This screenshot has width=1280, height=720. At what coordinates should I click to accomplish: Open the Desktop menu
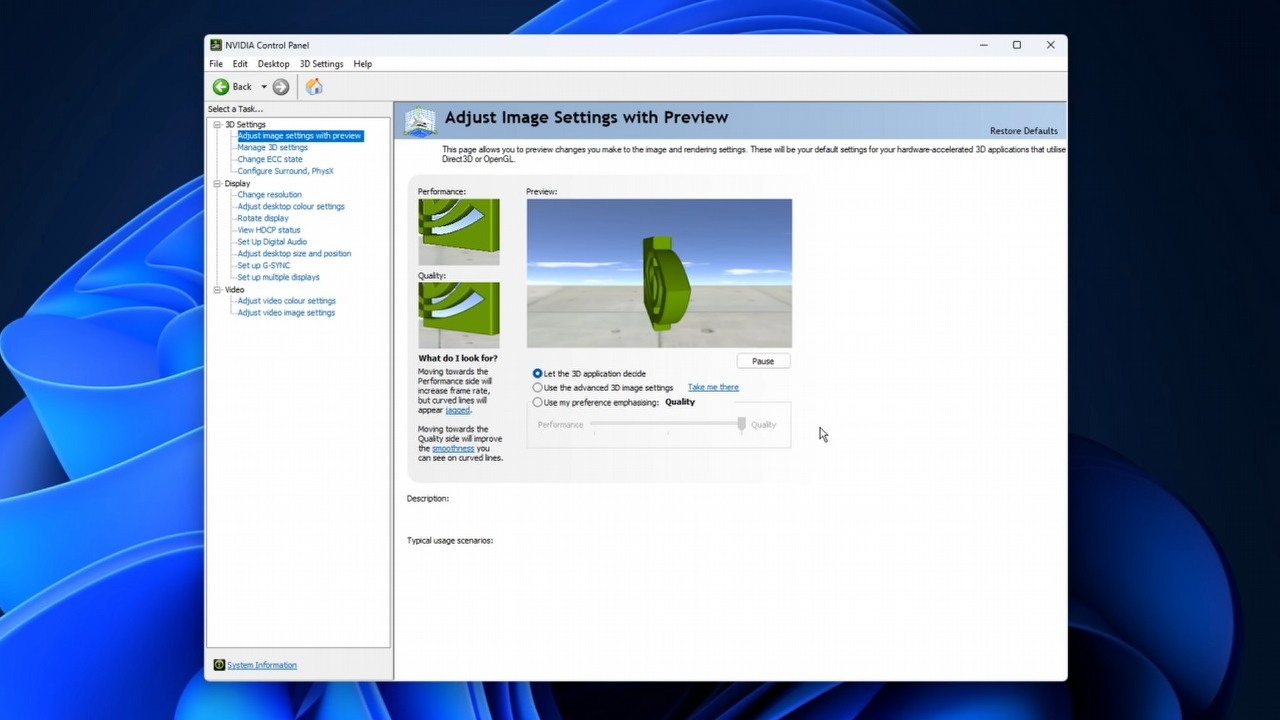coord(273,64)
